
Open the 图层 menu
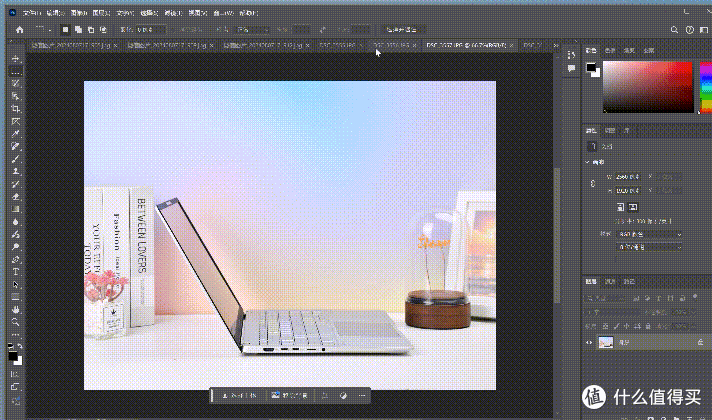click(101, 13)
